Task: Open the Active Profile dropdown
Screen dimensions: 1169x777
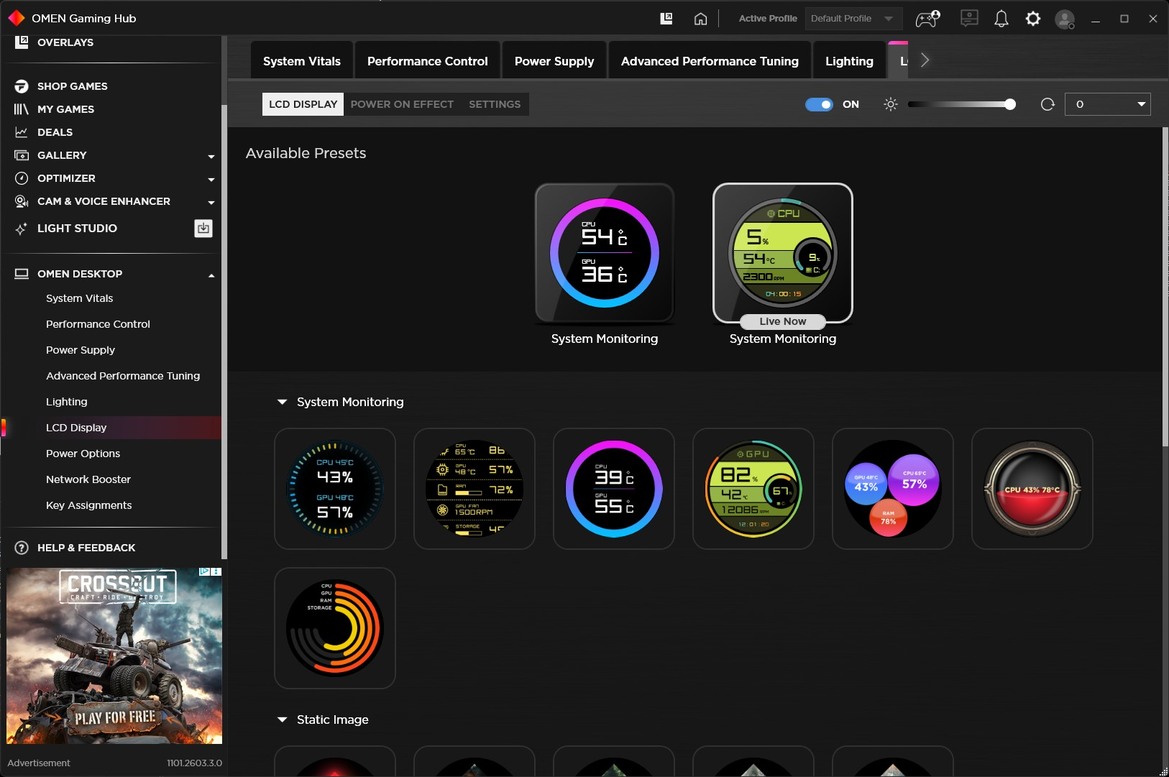Action: pyautogui.click(x=853, y=19)
